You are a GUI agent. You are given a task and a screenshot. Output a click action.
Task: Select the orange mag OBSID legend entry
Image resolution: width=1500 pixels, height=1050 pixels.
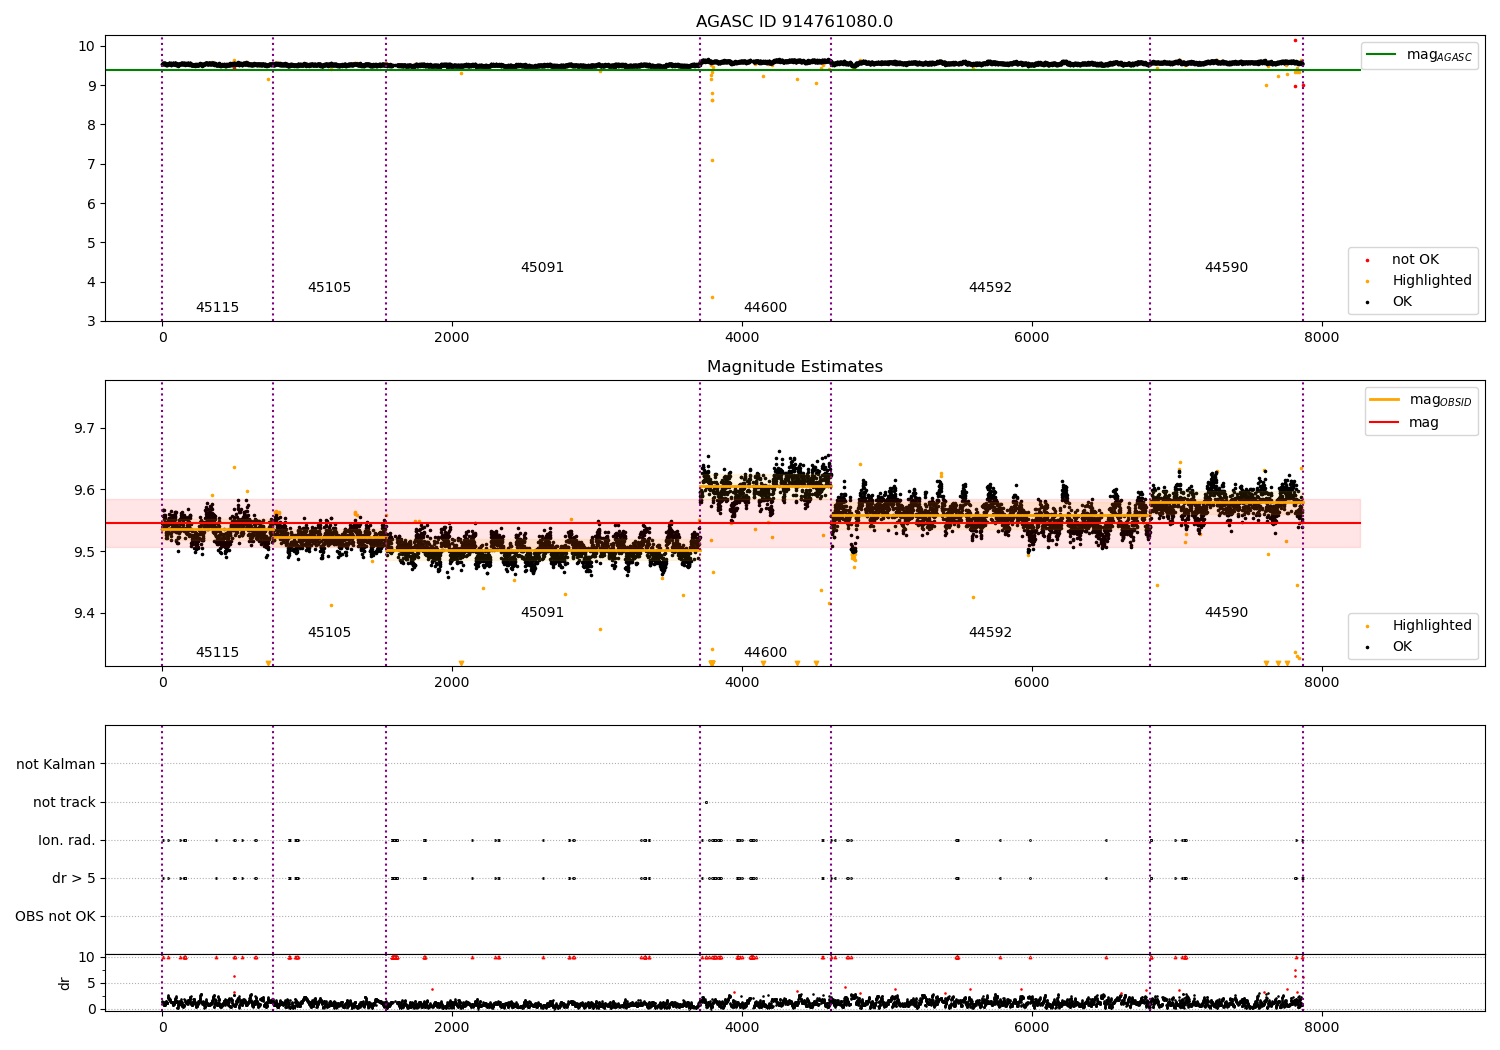point(1420,400)
